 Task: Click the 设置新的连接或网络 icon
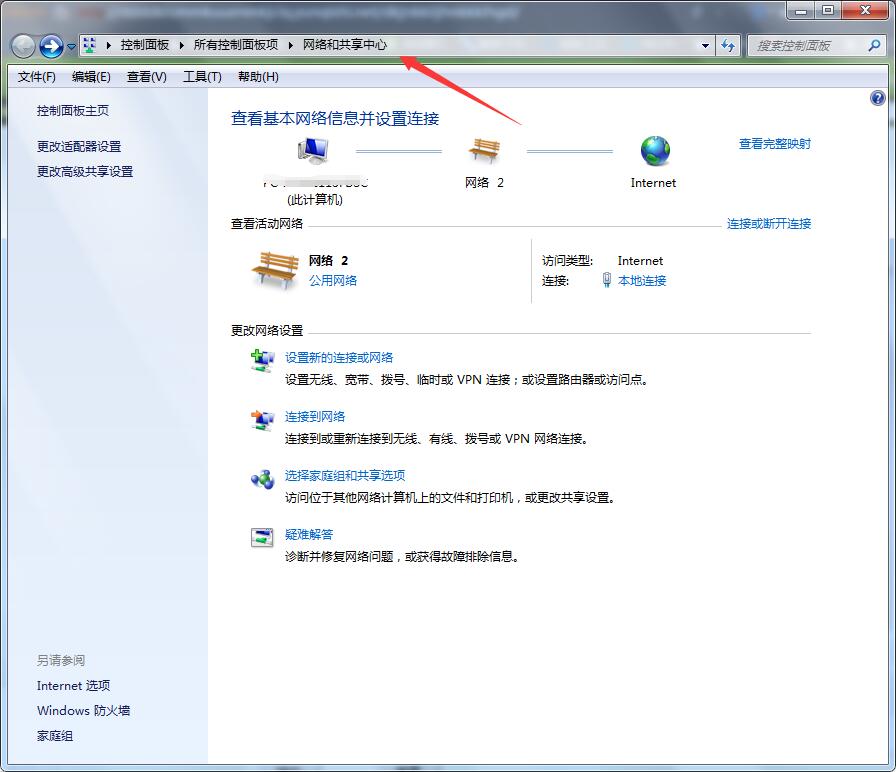(262, 362)
